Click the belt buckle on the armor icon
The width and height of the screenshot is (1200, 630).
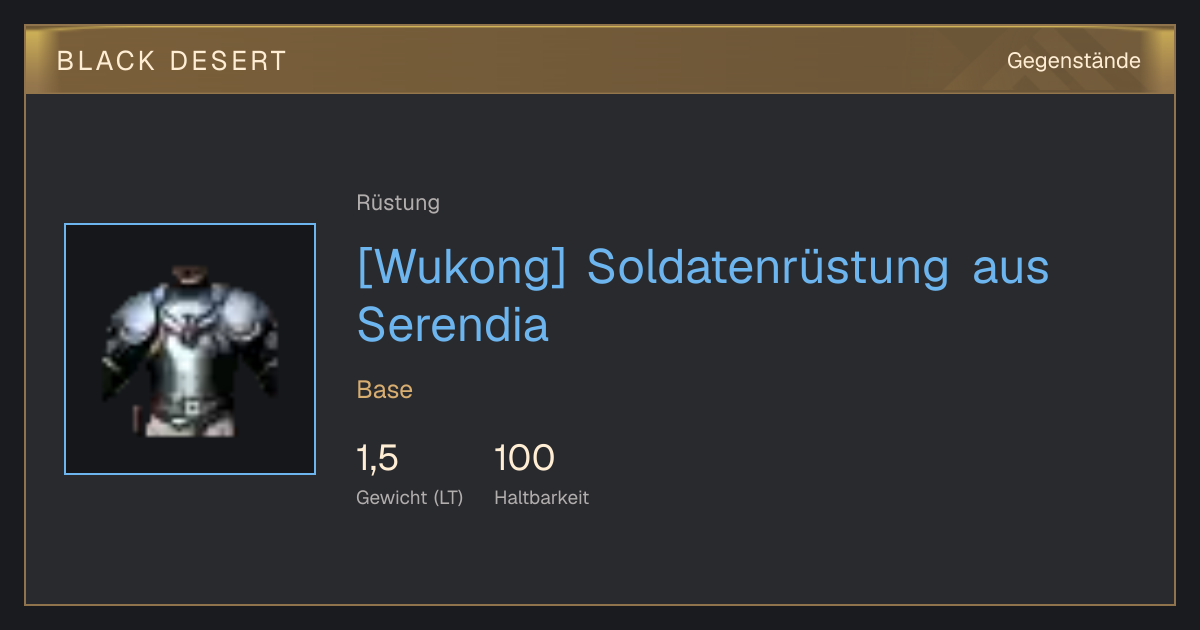tap(190, 406)
